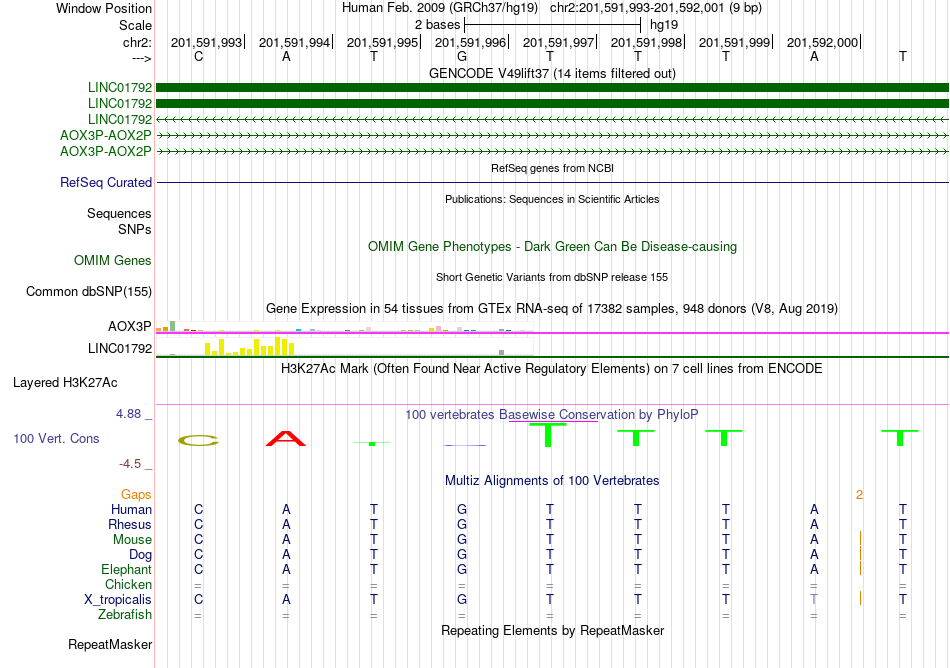Click the Sequences track label
Viewport: 950px width, 668px height.
(119, 213)
